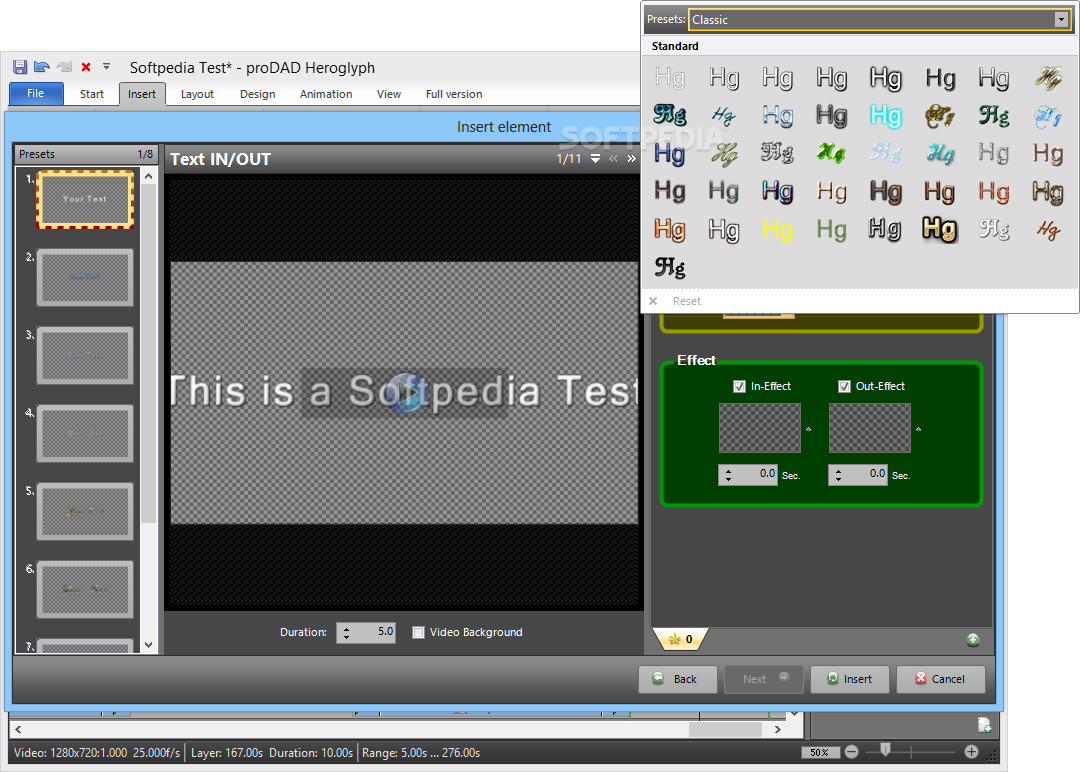Click the Out-Effect preview thumbnail
Viewport: 1080px width, 772px height.
coord(869,428)
